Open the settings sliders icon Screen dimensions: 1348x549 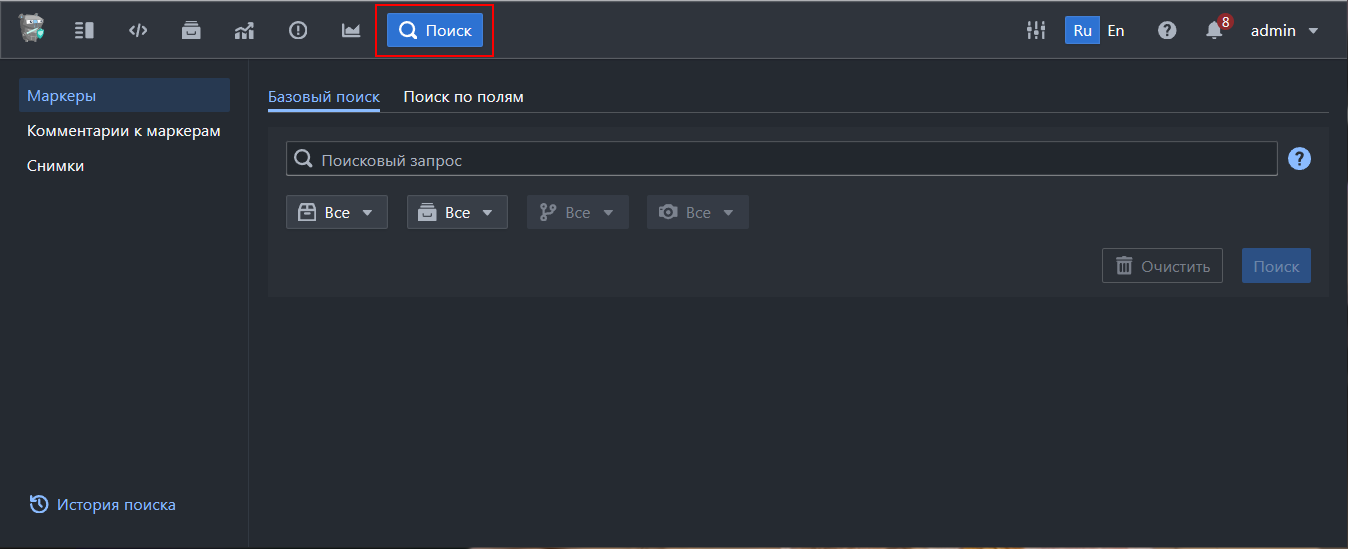tap(1036, 30)
